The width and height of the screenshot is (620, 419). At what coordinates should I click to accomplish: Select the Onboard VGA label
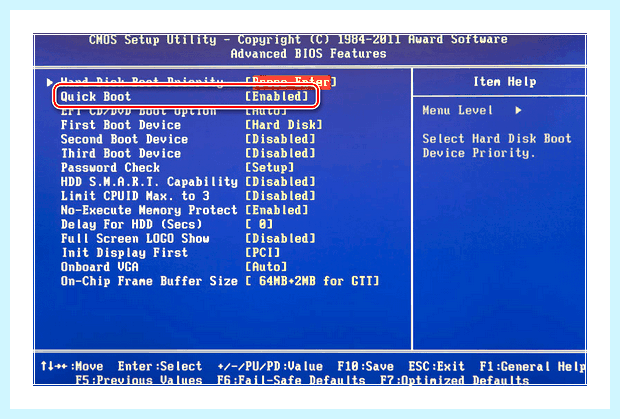coord(99,267)
